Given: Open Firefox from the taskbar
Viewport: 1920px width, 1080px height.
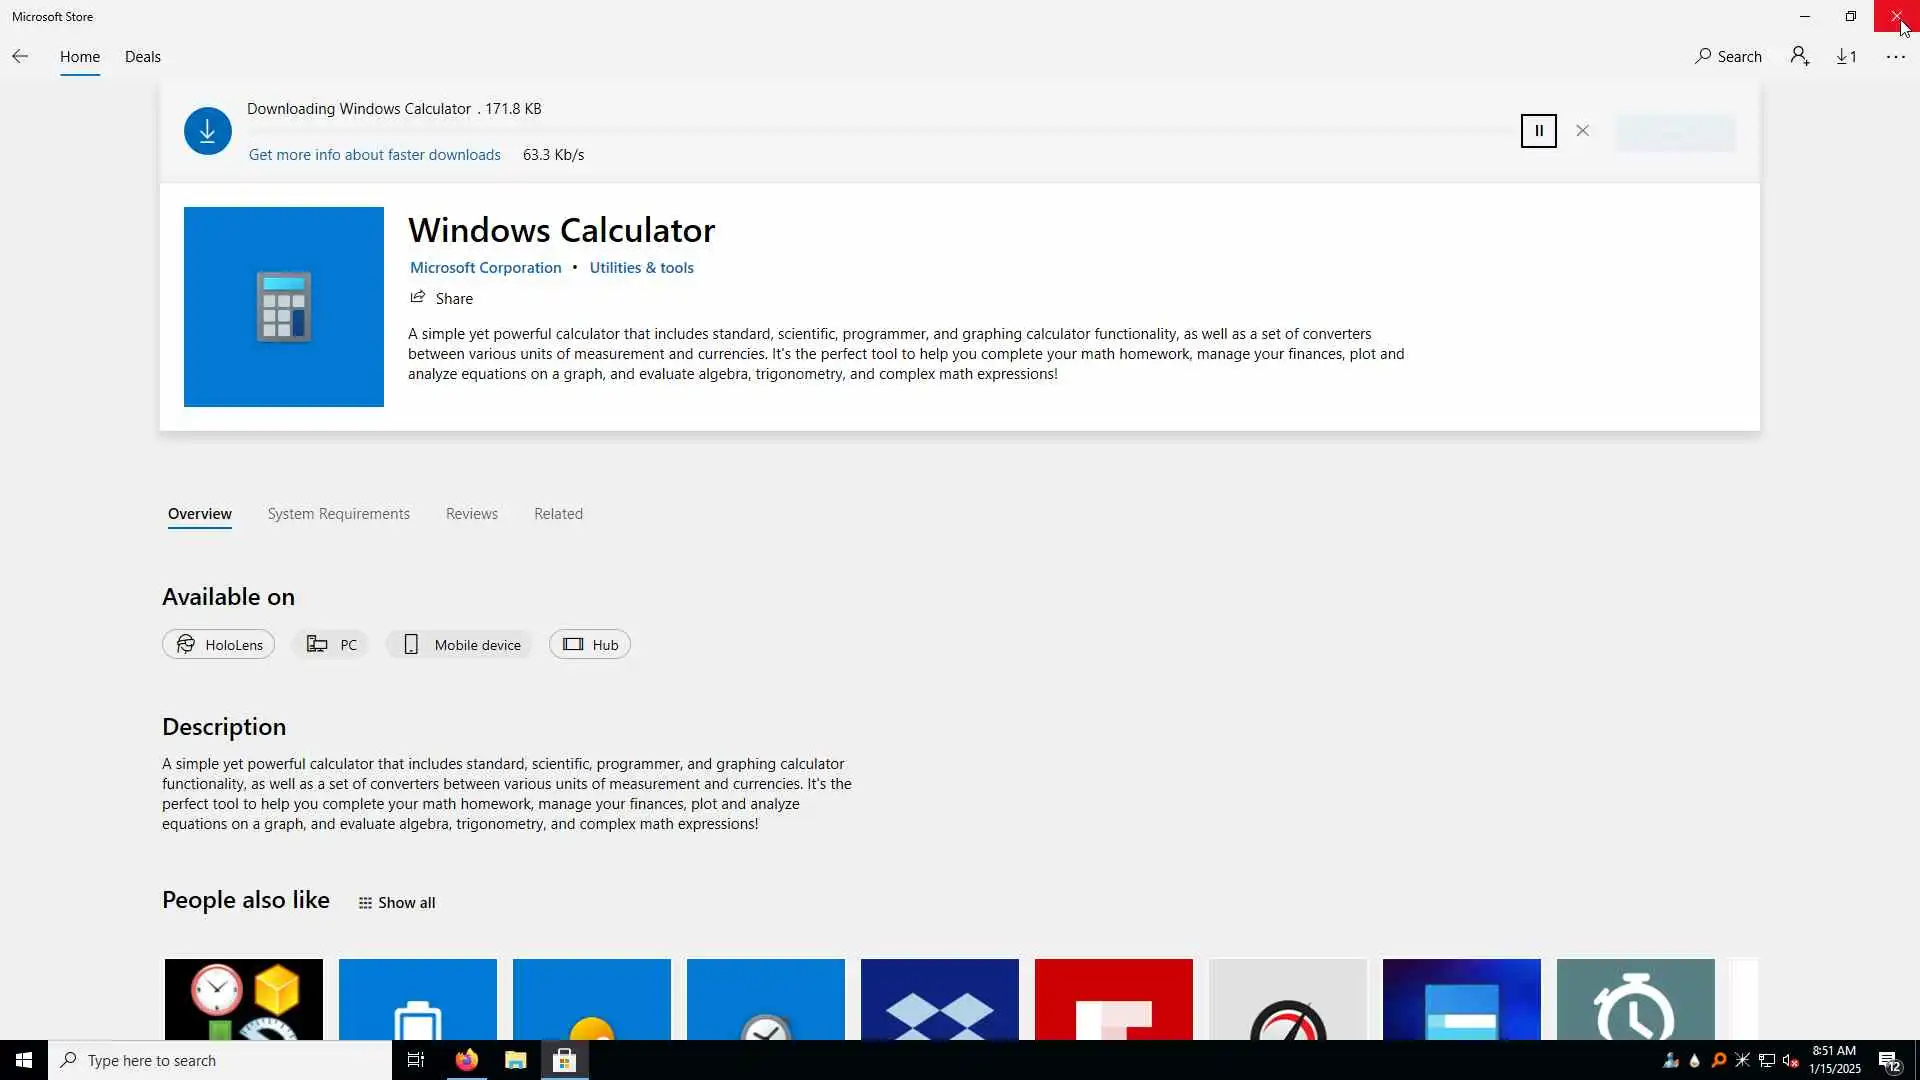Looking at the screenshot, I should pyautogui.click(x=467, y=1060).
